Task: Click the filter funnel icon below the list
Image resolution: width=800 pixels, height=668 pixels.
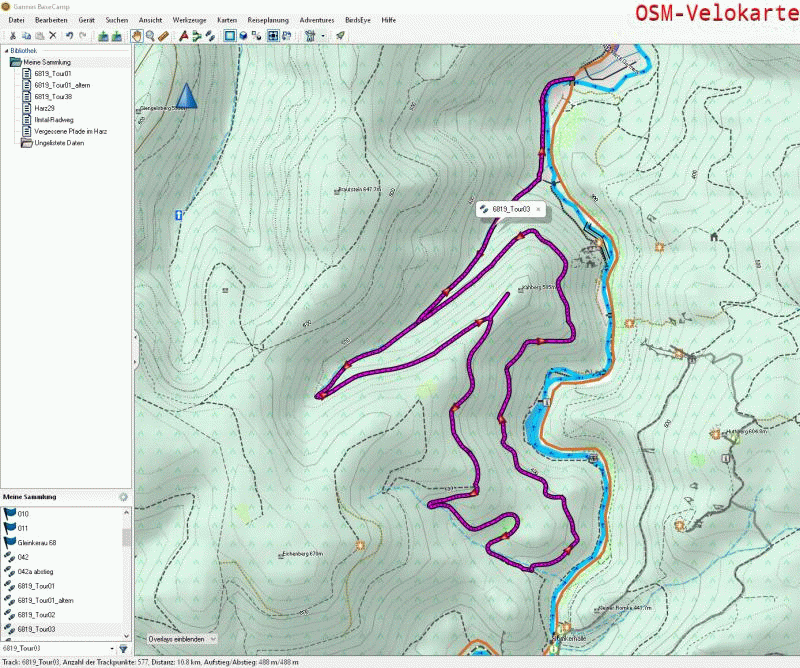Action: [123, 649]
